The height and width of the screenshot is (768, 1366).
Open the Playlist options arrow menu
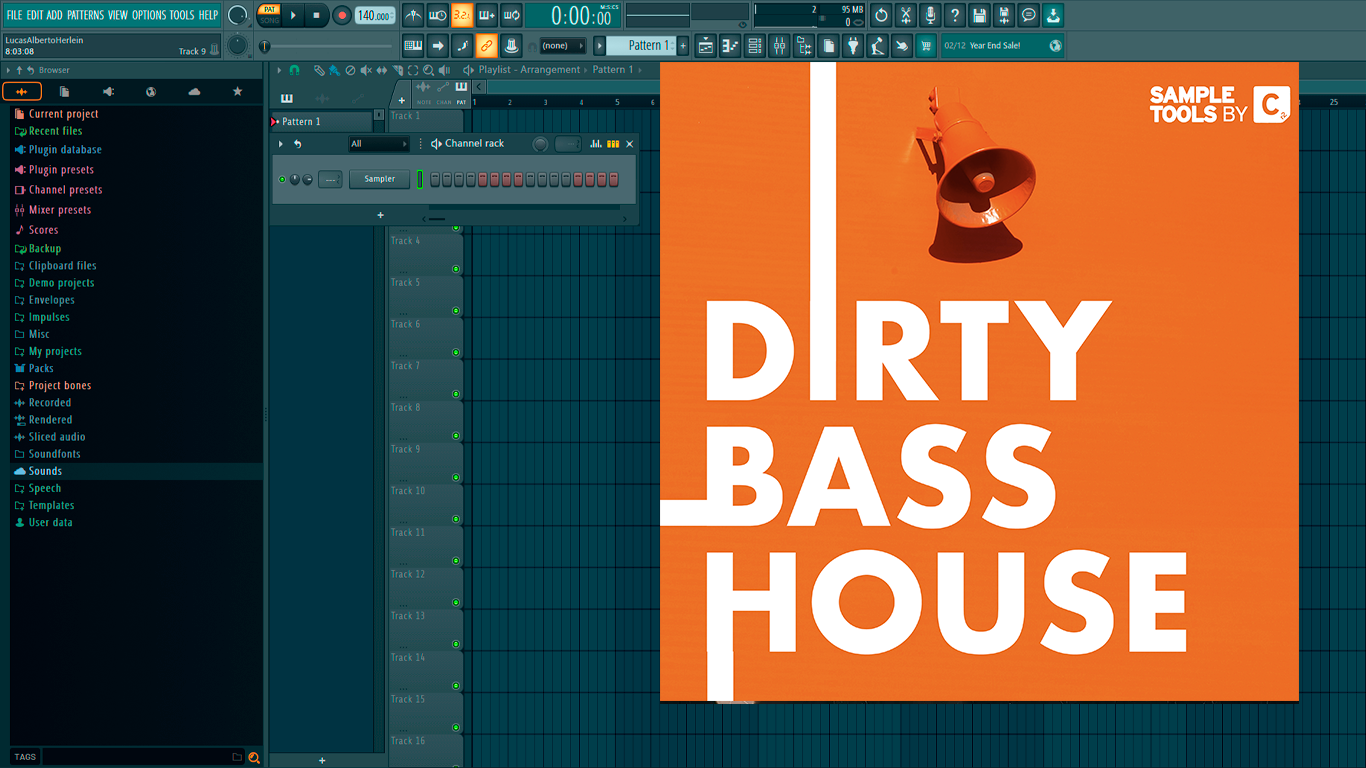click(x=279, y=70)
